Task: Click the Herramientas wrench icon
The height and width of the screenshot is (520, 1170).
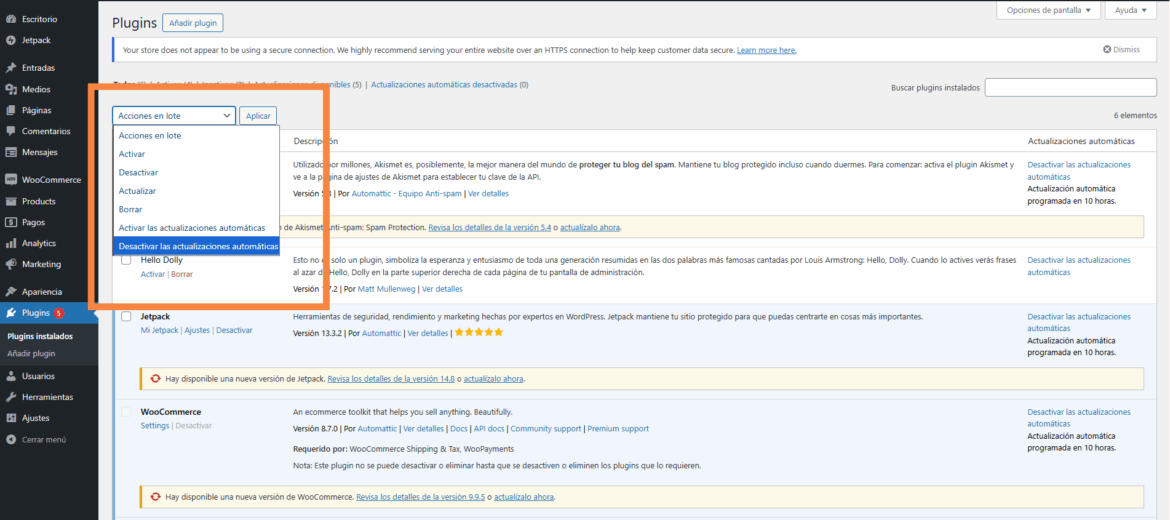Action: (x=10, y=397)
